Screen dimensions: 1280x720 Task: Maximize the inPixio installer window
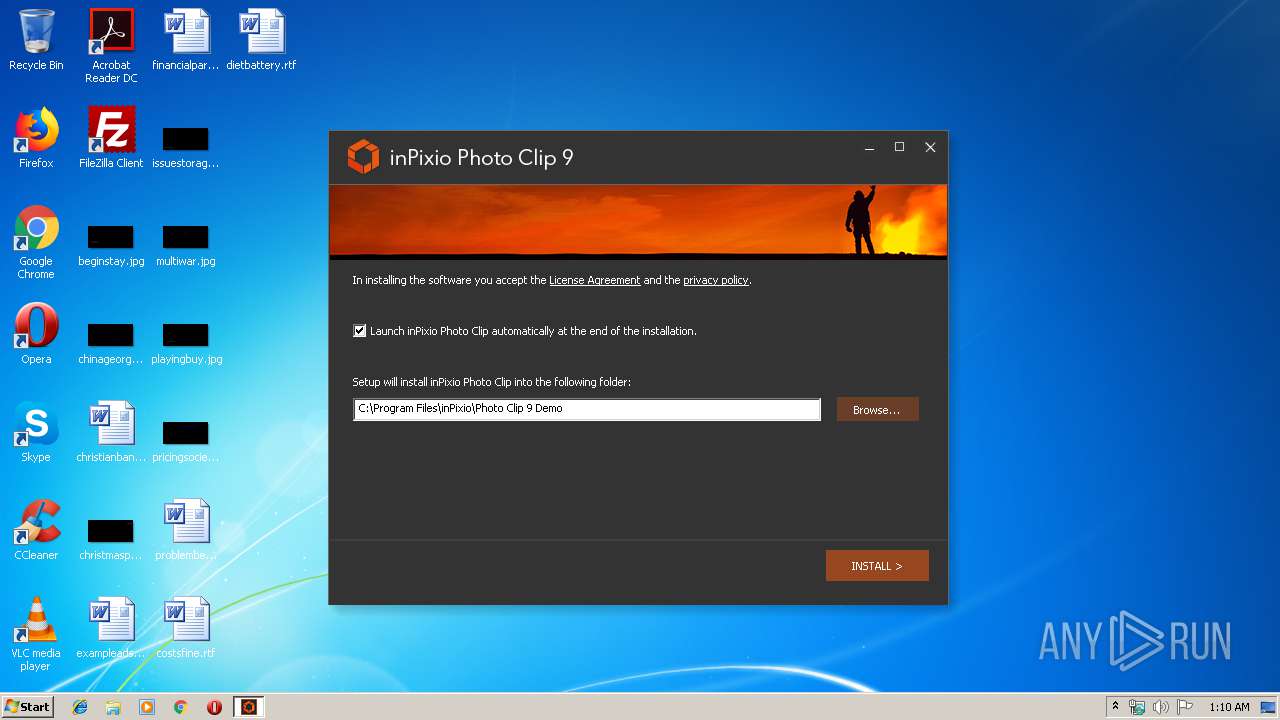coord(899,148)
